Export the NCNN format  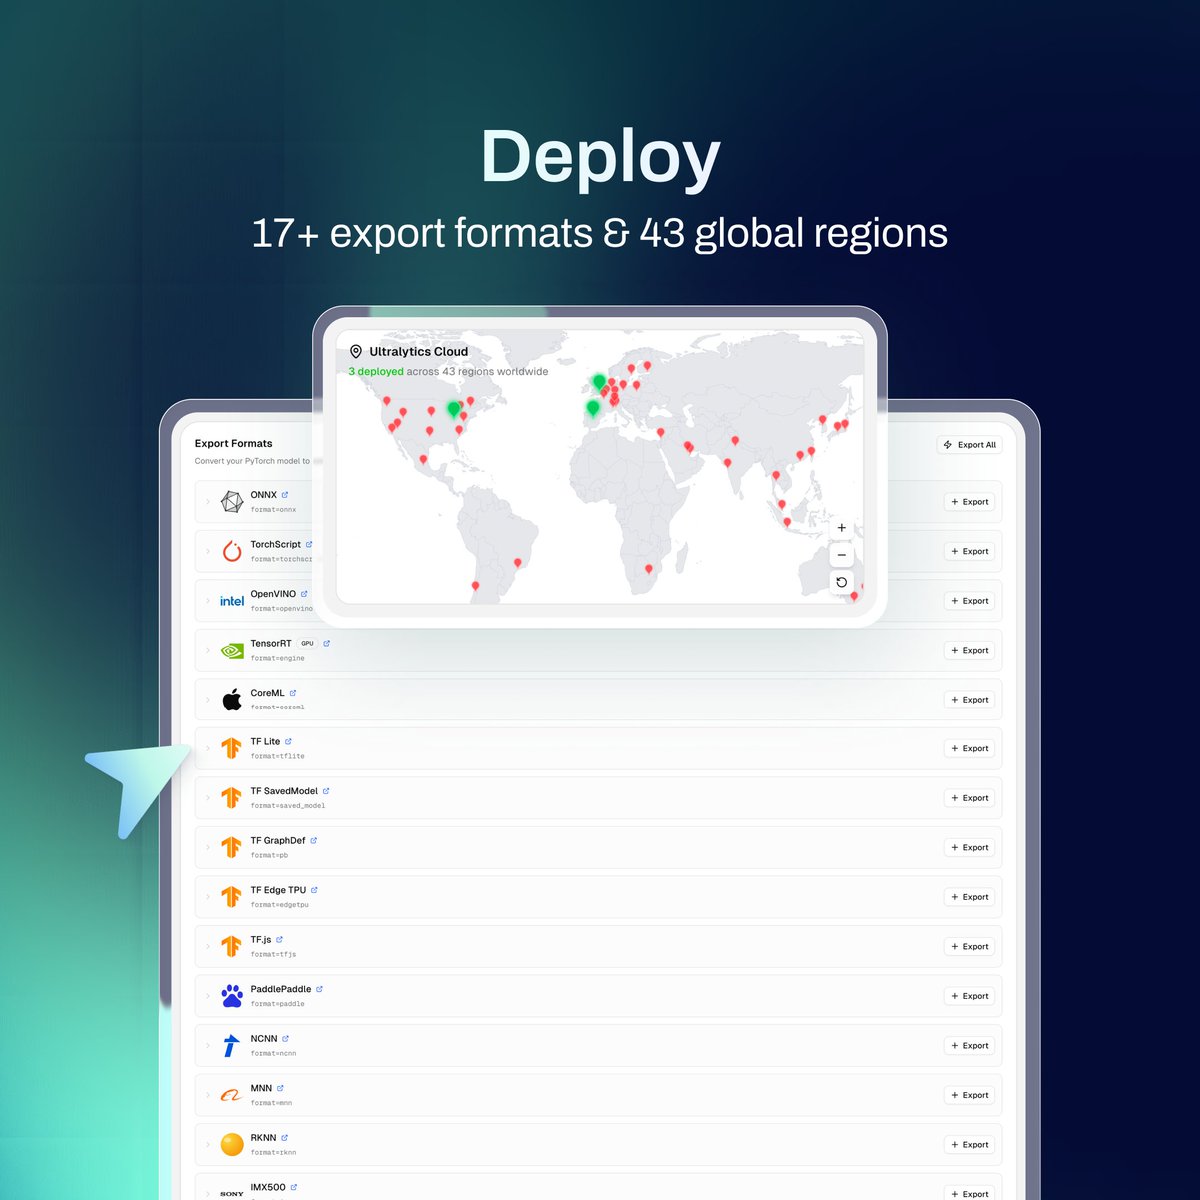coord(970,1045)
